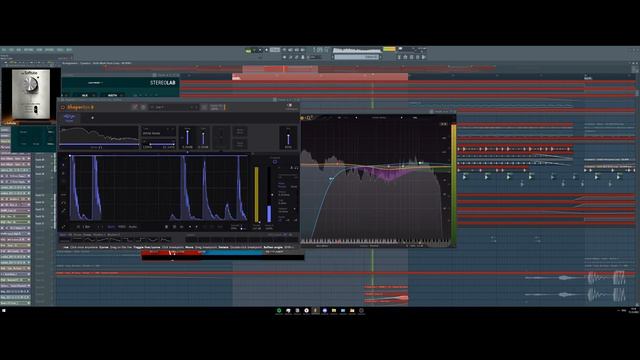Image resolution: width=640 pixels, height=360 pixels.
Task: Select the green EQ band node in Pro-Q
Action: (x=420, y=163)
